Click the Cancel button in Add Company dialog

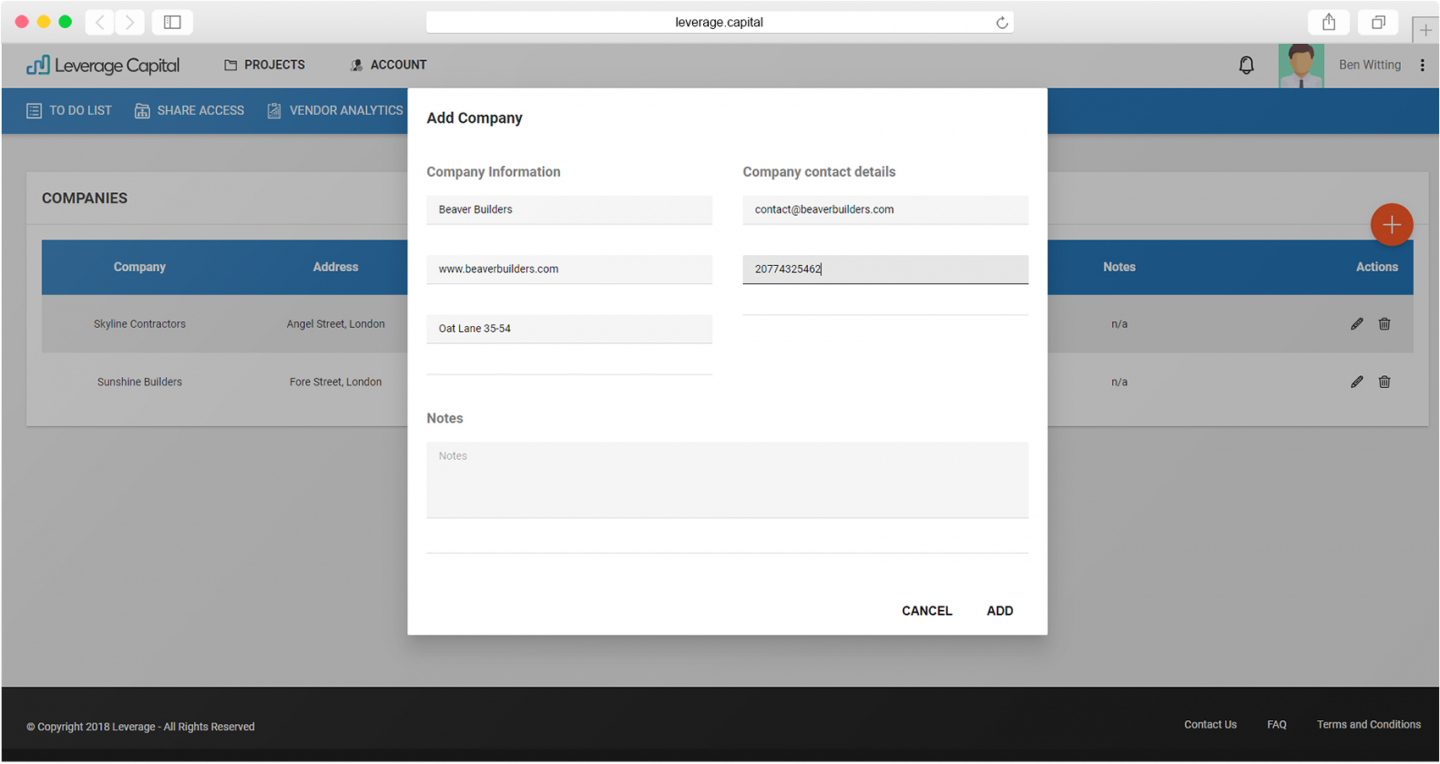927,611
